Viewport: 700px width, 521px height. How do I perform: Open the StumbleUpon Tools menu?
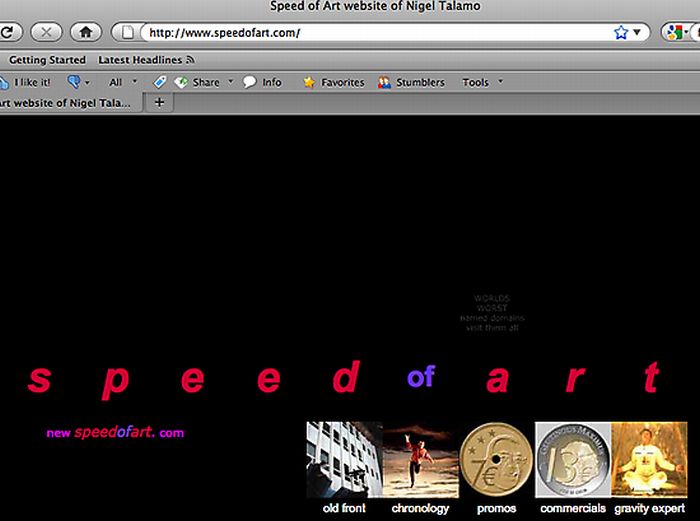coord(475,83)
